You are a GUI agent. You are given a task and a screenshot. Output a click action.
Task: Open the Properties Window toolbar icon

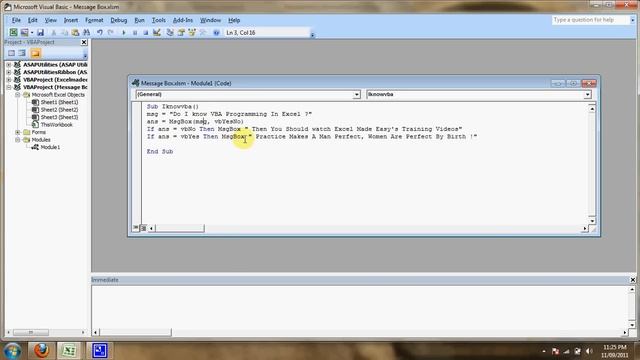(x=181, y=32)
